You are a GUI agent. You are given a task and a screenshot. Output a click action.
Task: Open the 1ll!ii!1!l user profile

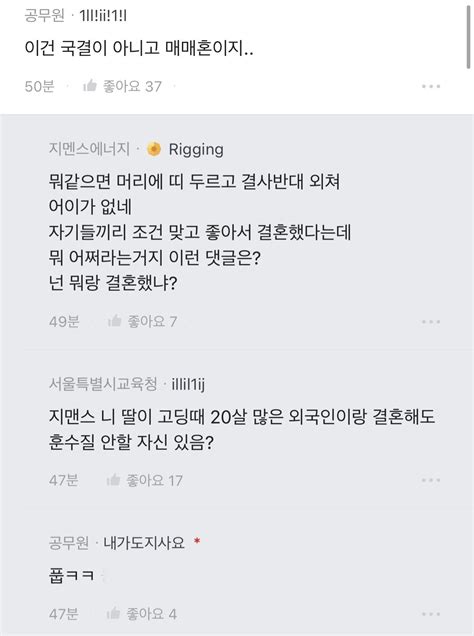(x=103, y=15)
